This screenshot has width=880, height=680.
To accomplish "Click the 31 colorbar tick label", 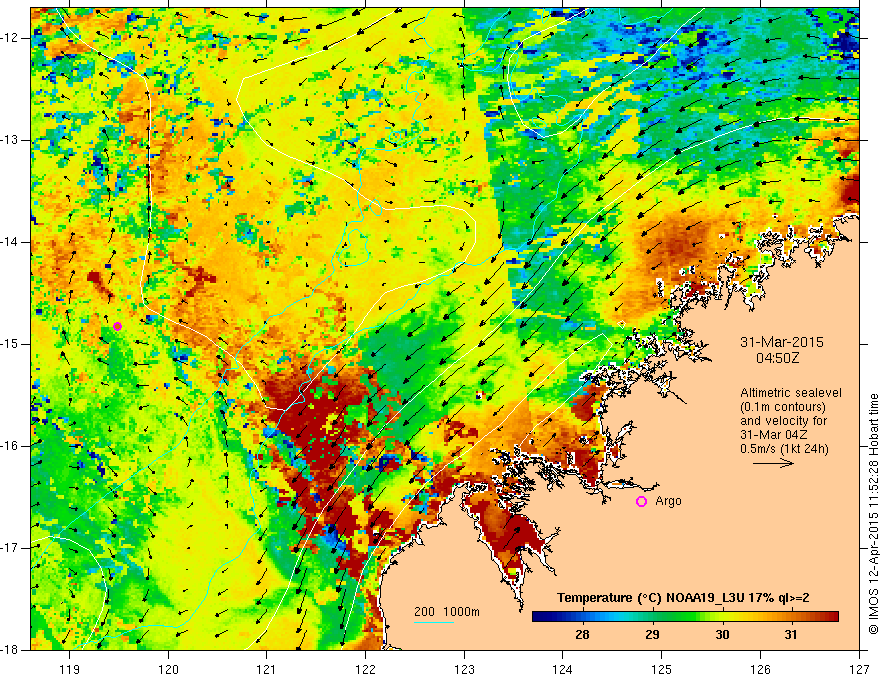I will tap(791, 635).
